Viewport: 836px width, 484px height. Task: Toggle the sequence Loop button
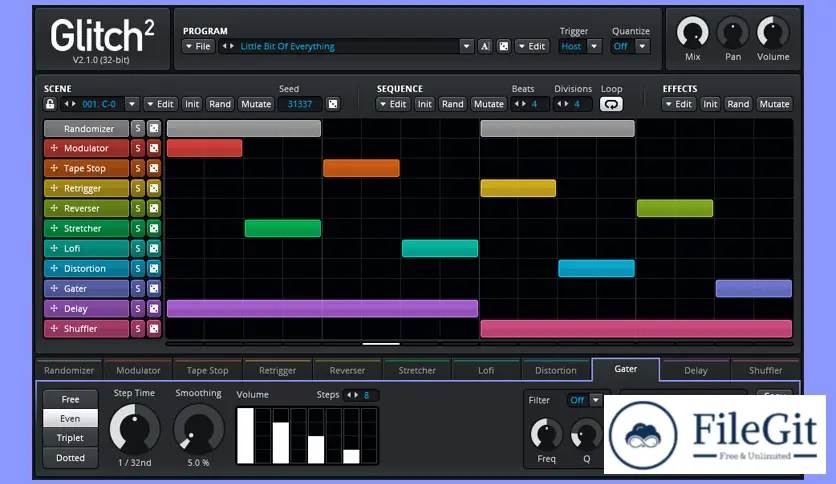[x=611, y=104]
